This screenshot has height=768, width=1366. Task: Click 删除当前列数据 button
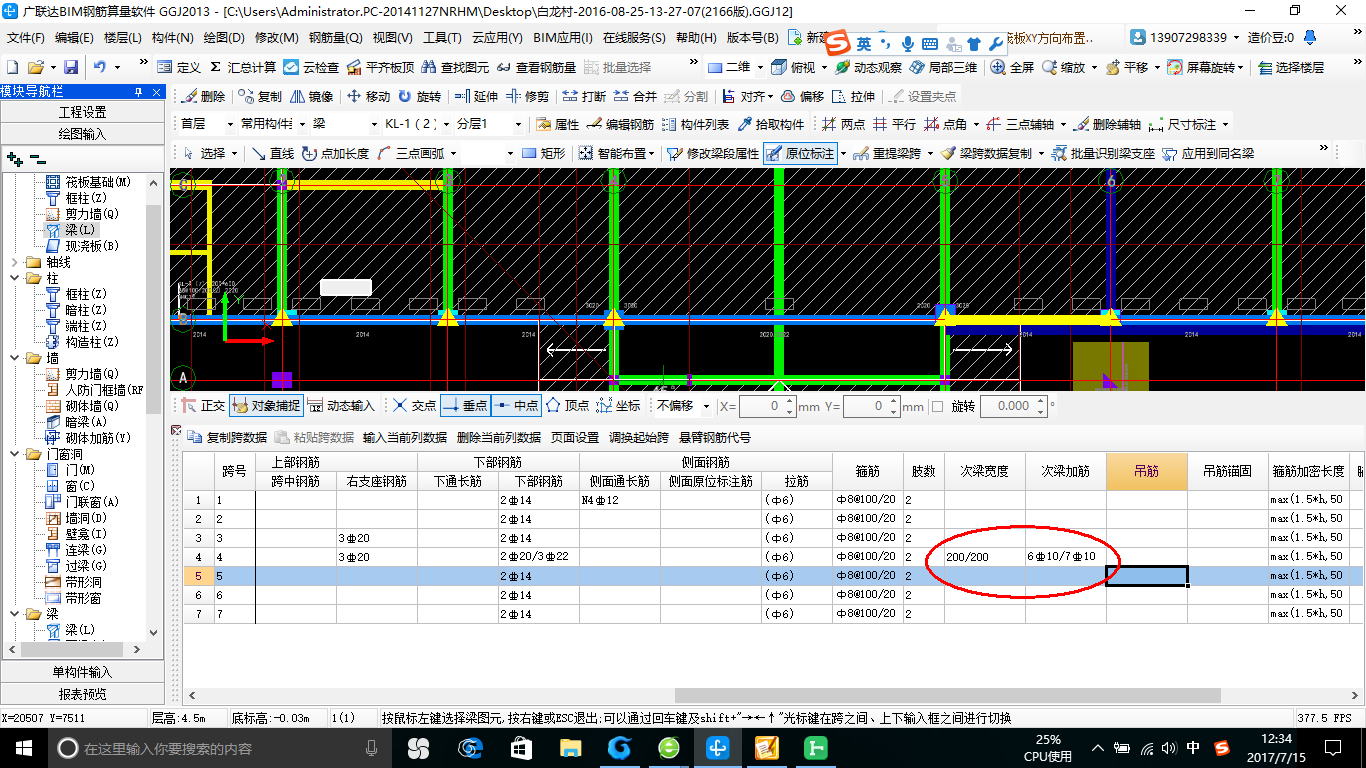click(x=498, y=437)
